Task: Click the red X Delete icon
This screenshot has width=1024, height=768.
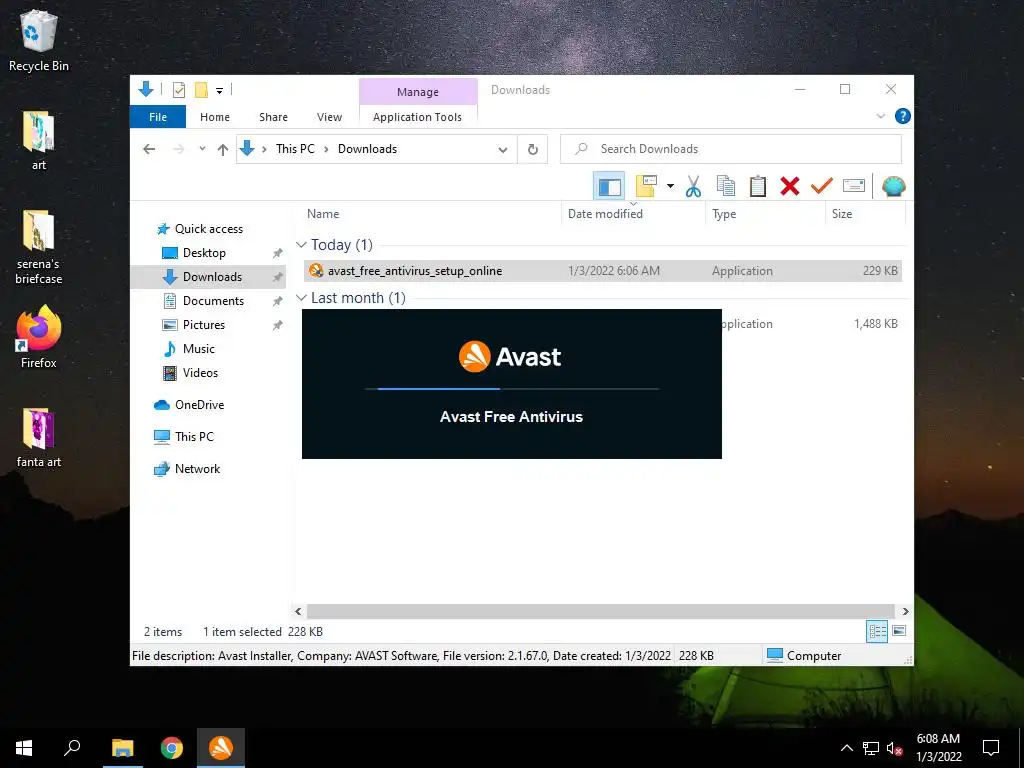Action: coord(790,186)
